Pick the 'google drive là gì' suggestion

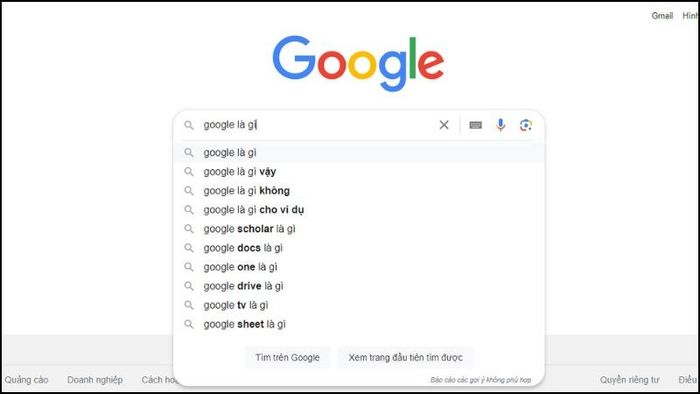pos(359,286)
